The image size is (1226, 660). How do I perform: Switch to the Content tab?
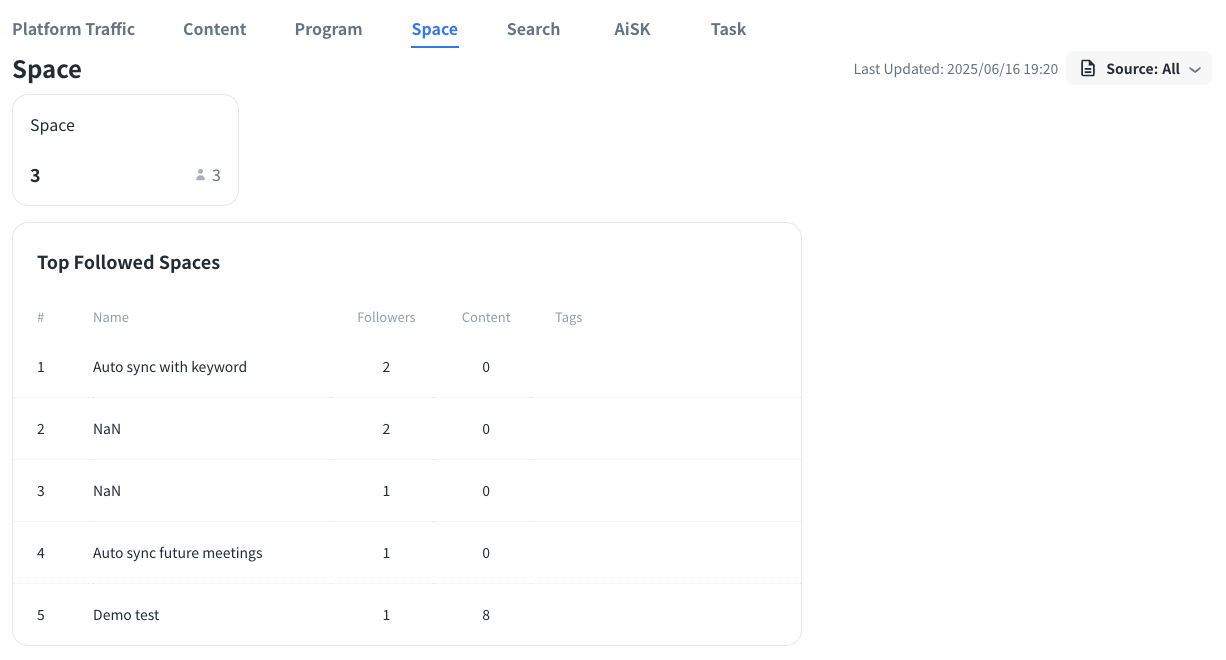click(214, 29)
